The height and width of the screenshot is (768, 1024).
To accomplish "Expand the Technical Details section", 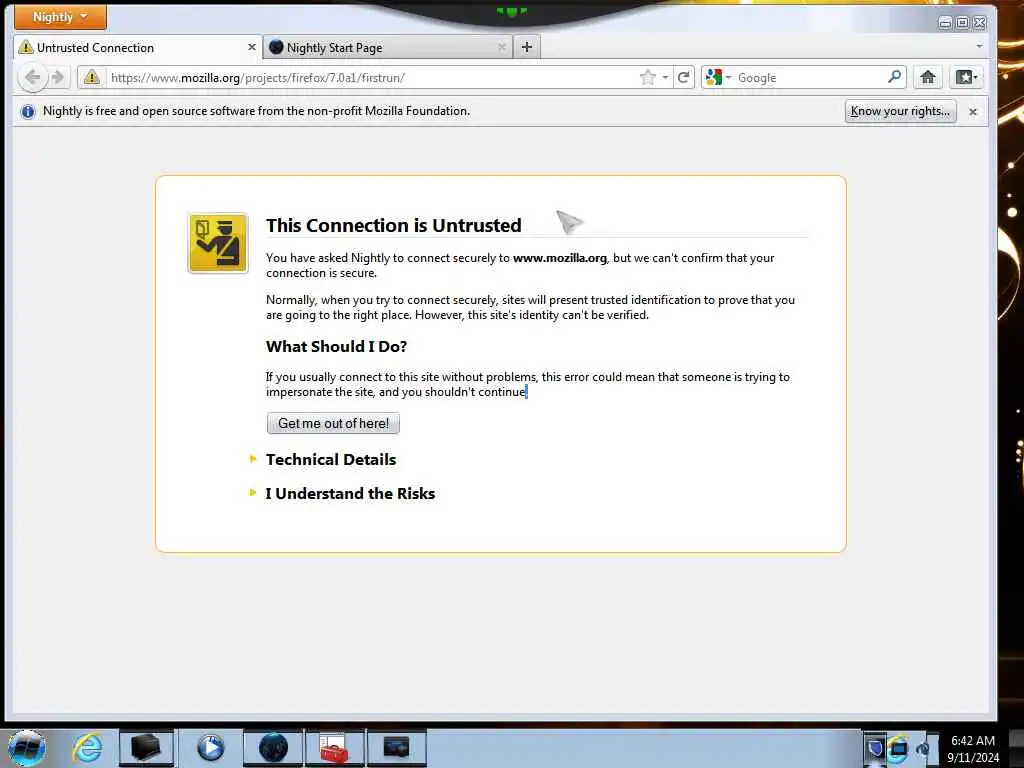I will pos(330,460).
